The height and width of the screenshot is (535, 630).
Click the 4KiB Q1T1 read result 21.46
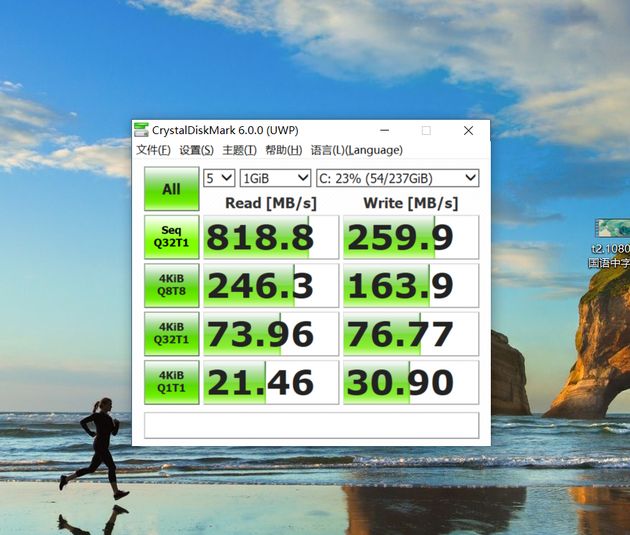point(271,382)
